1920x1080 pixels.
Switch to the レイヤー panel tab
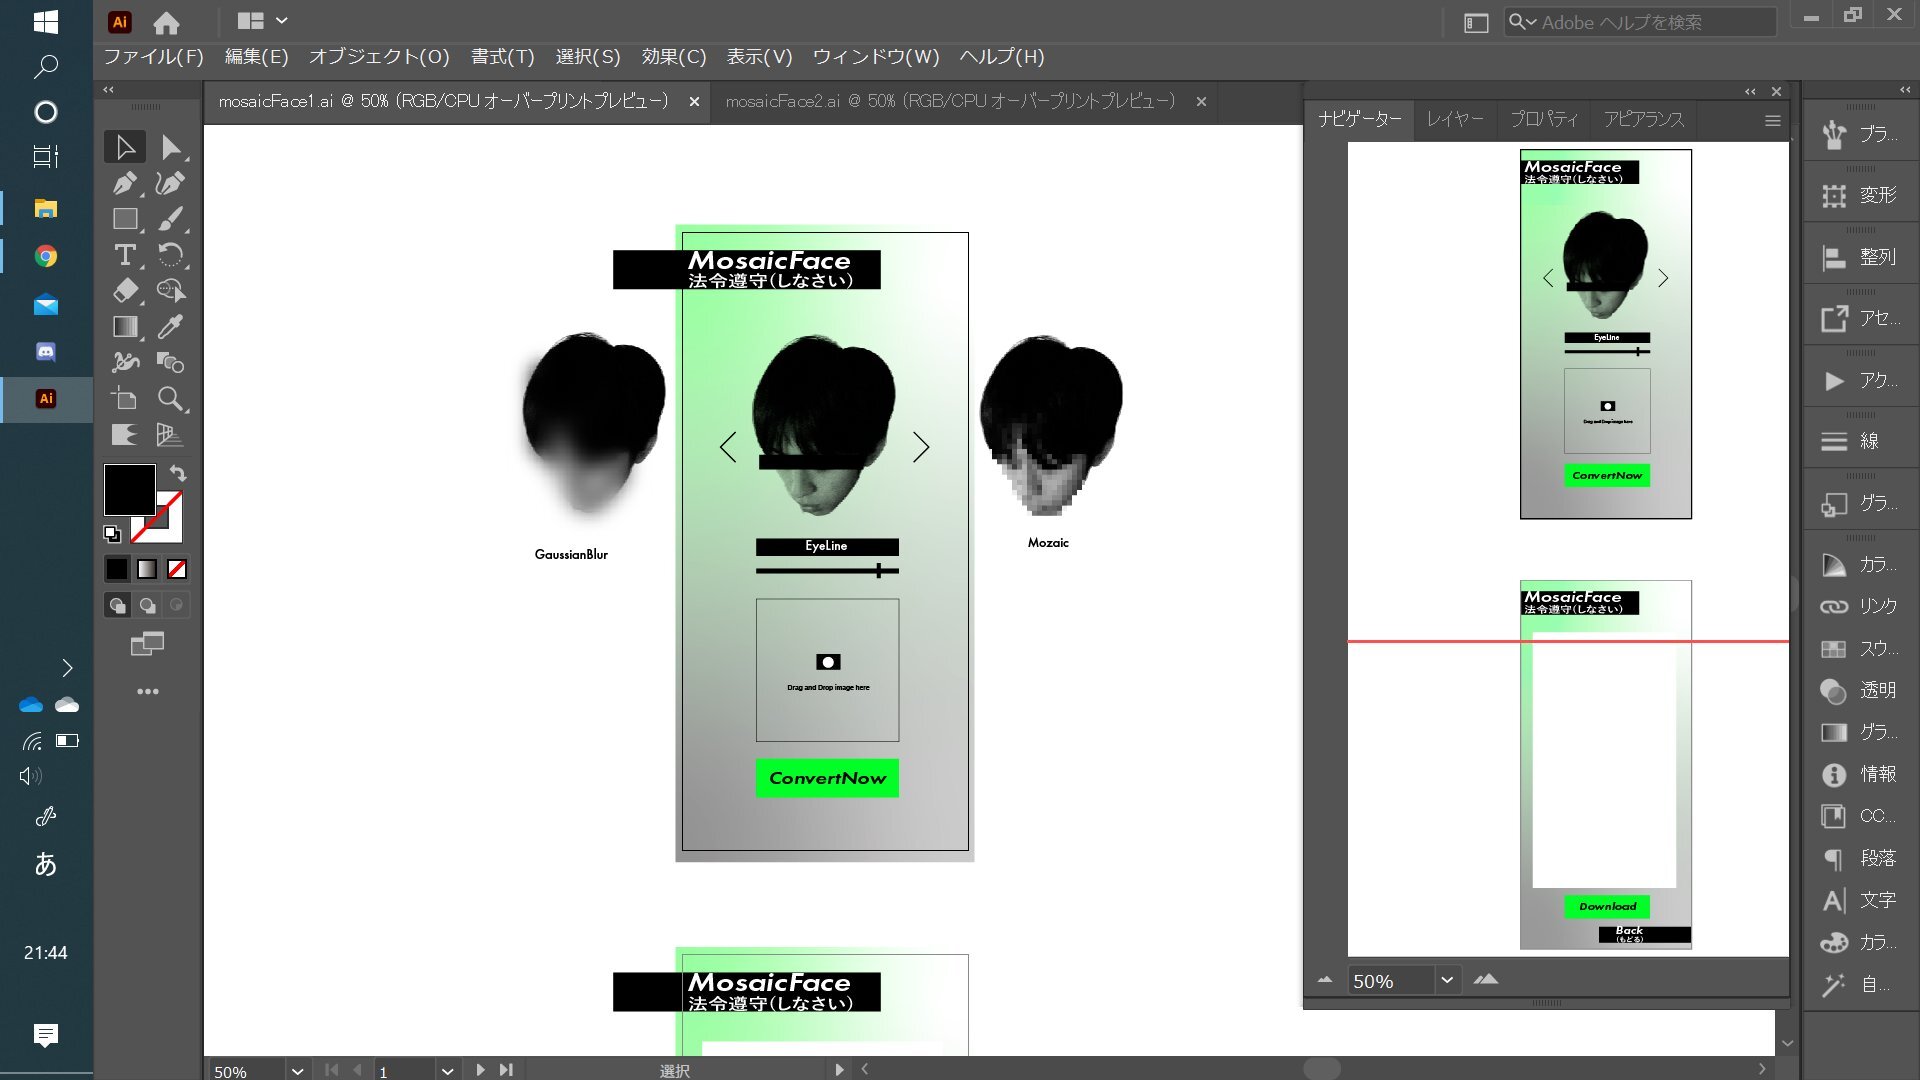pos(1454,119)
